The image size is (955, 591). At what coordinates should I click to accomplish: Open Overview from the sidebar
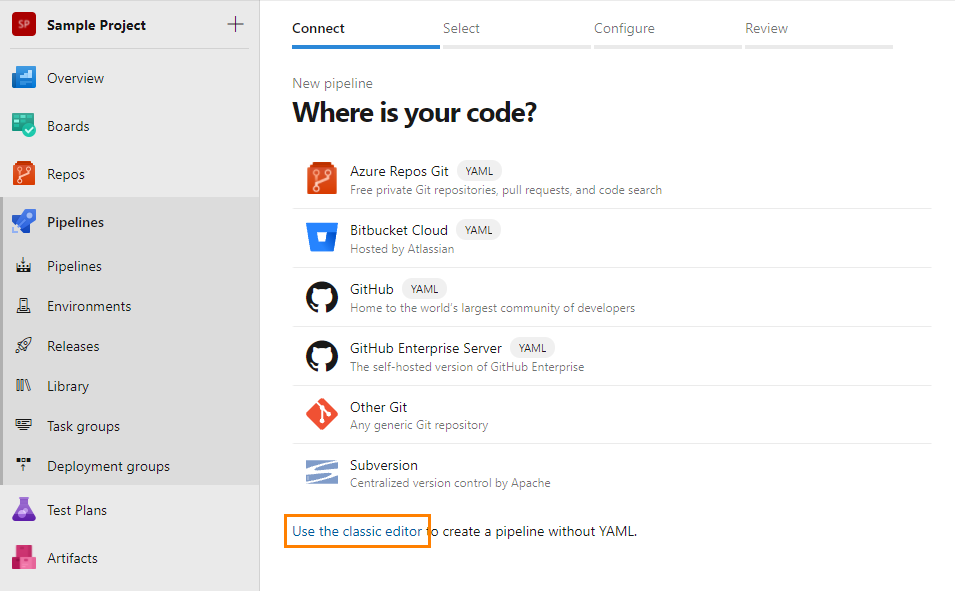pyautogui.click(x=77, y=78)
